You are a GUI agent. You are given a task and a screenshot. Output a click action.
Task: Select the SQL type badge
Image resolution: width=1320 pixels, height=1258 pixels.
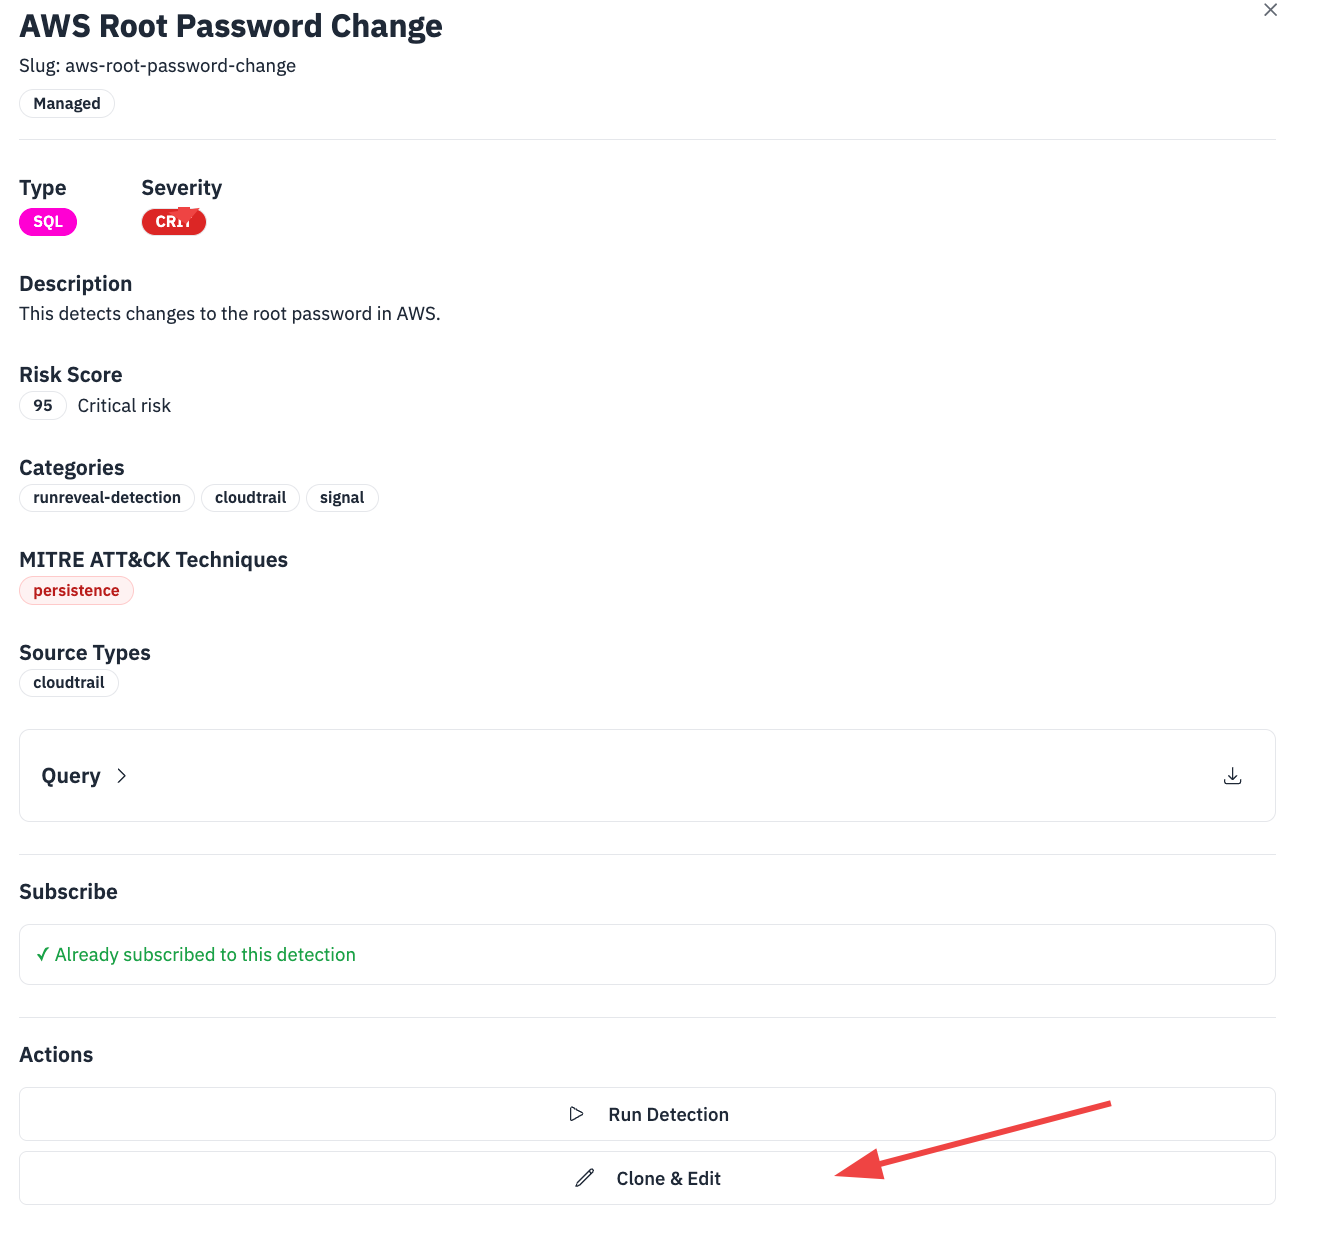pyautogui.click(x=48, y=222)
